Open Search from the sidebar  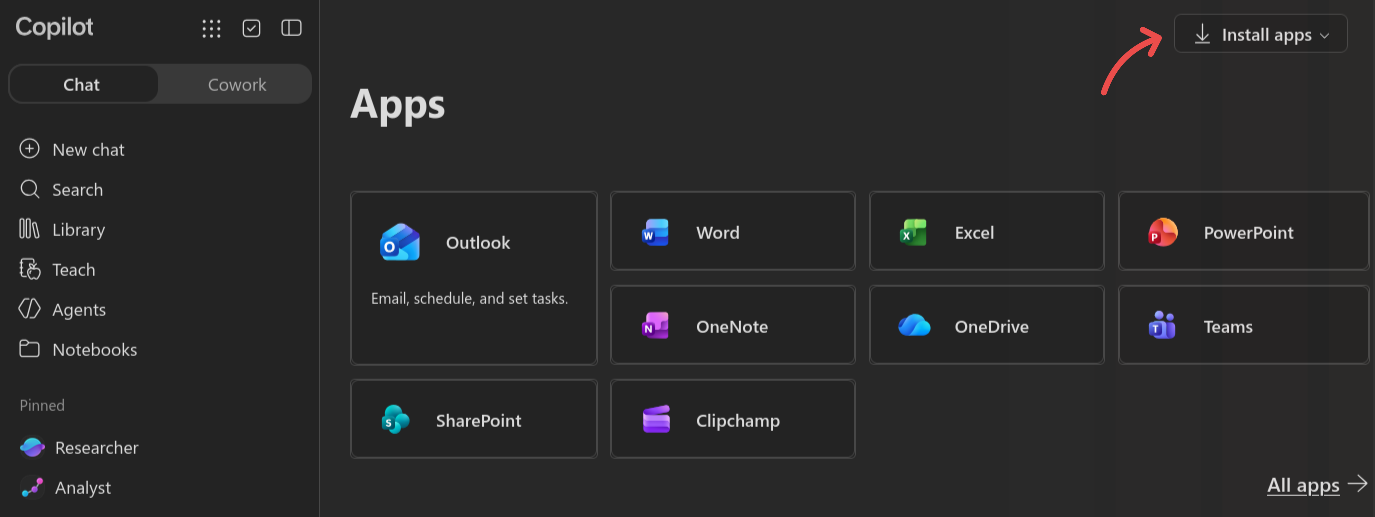pyautogui.click(x=77, y=189)
